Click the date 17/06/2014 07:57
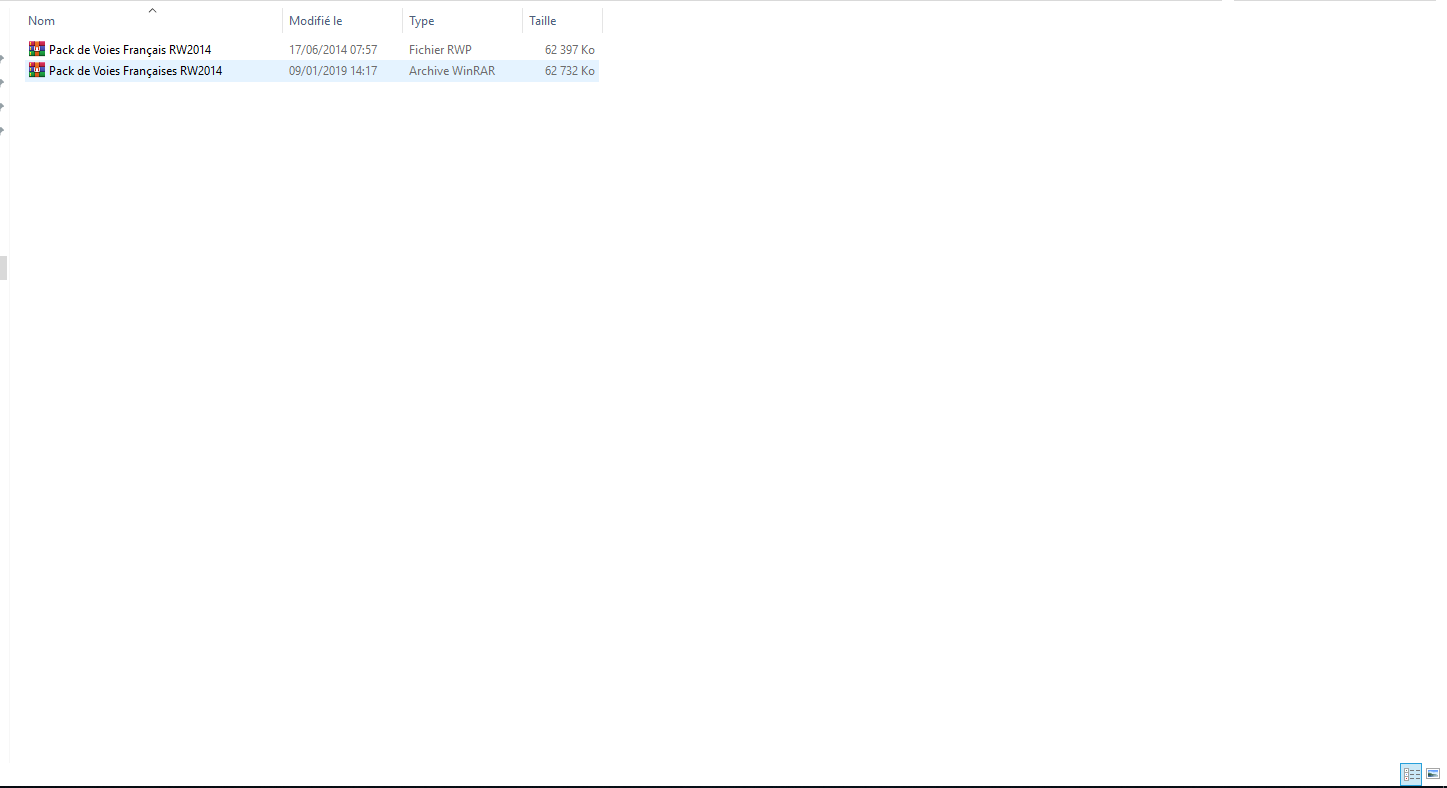This screenshot has width=1447, height=788. tap(333, 50)
